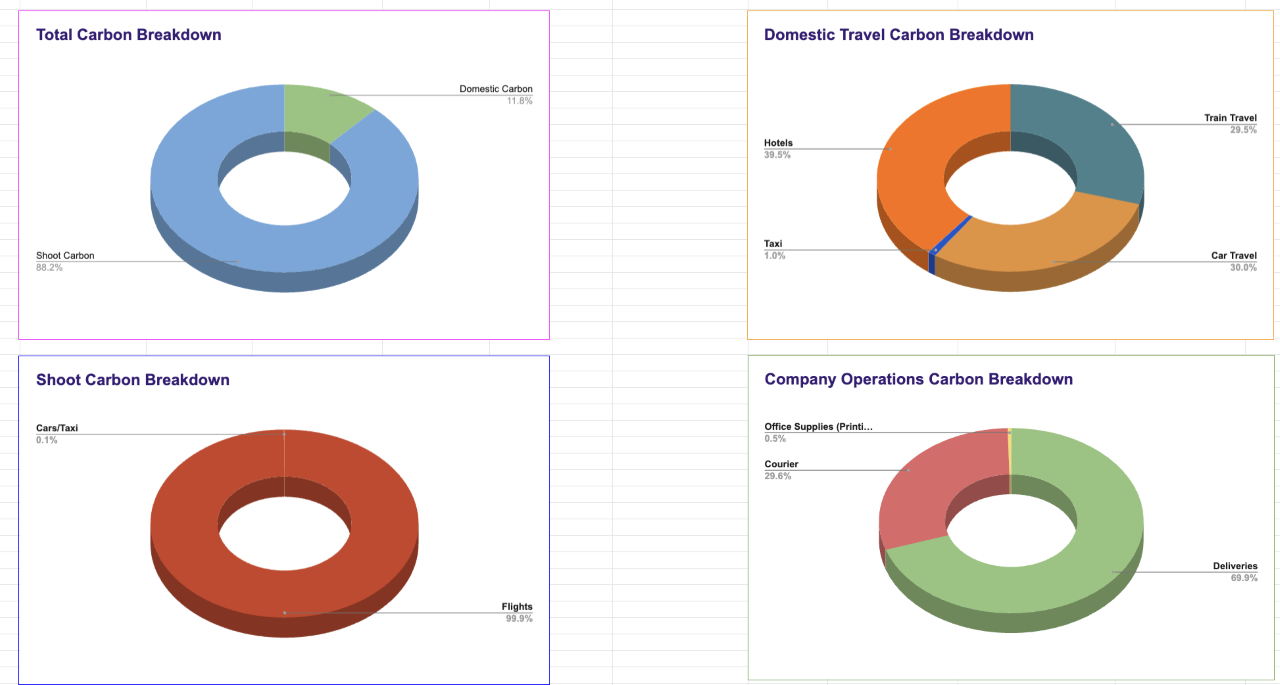Select the Taxi 1.0% data label
This screenshot has width=1280, height=685.
pos(774,249)
